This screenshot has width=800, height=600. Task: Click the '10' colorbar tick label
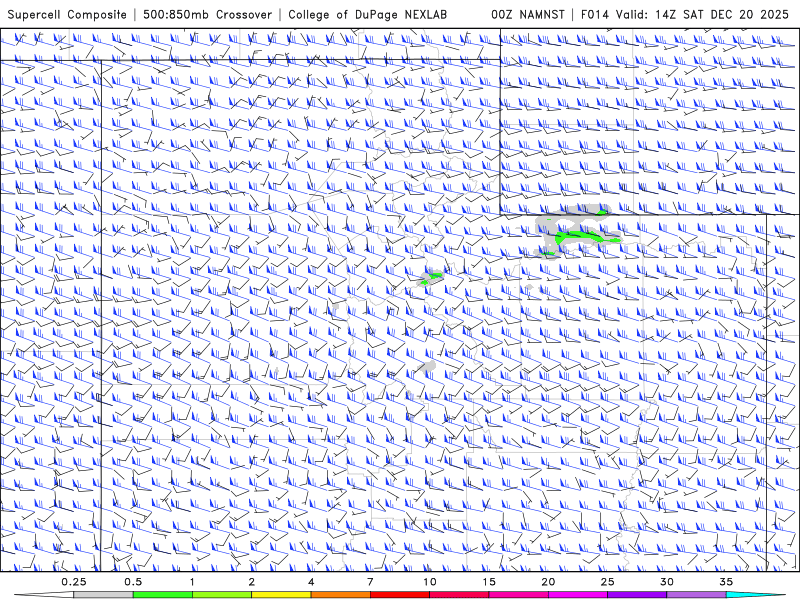pos(430,582)
